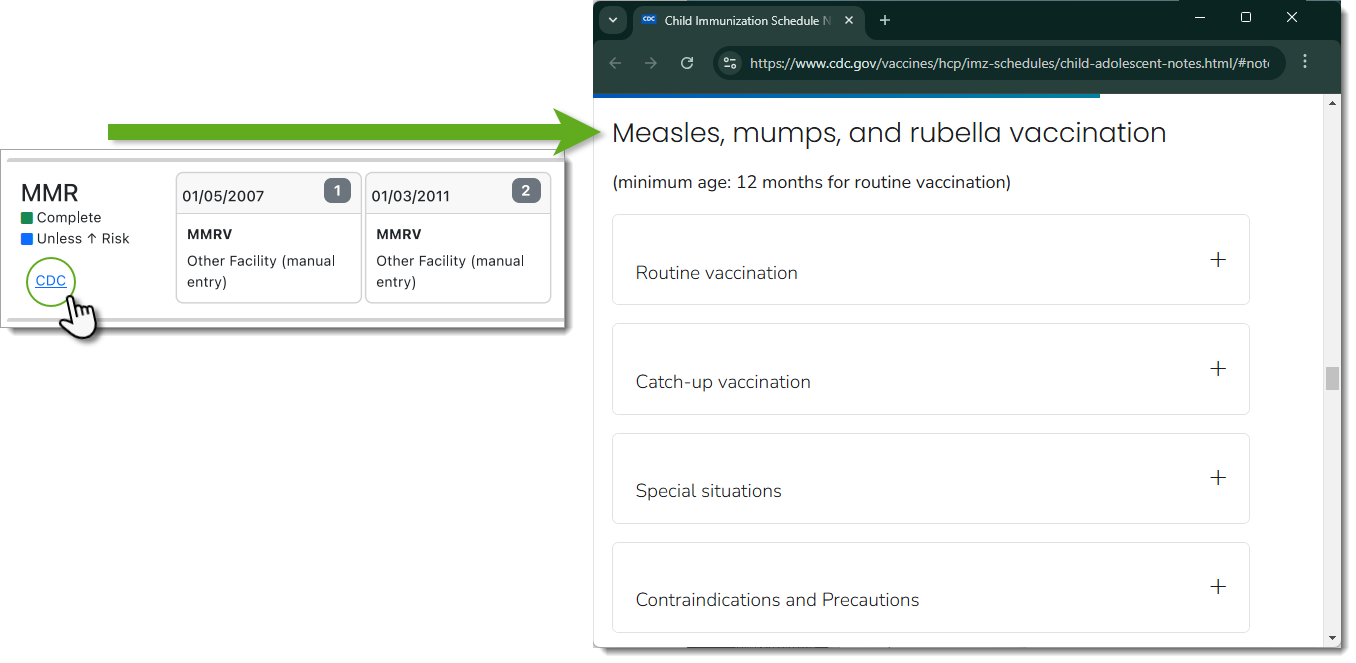Open the Chrome three-dot menu
Screen dimensions: 1356x663
pos(1305,62)
